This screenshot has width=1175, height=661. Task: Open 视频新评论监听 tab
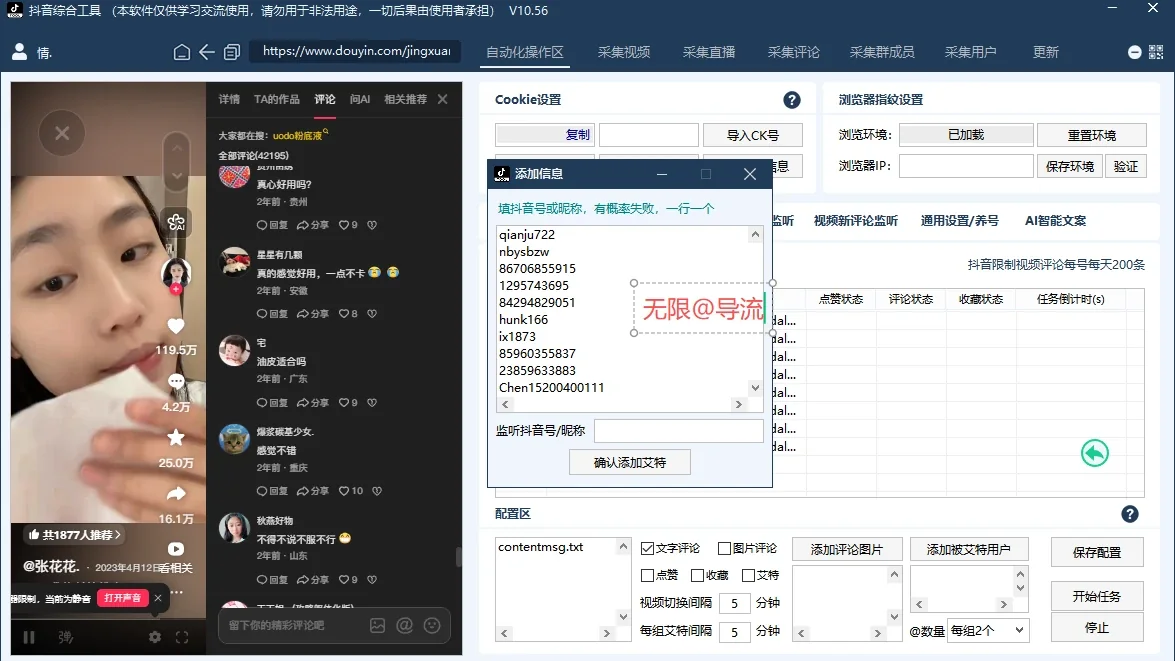click(x=856, y=220)
